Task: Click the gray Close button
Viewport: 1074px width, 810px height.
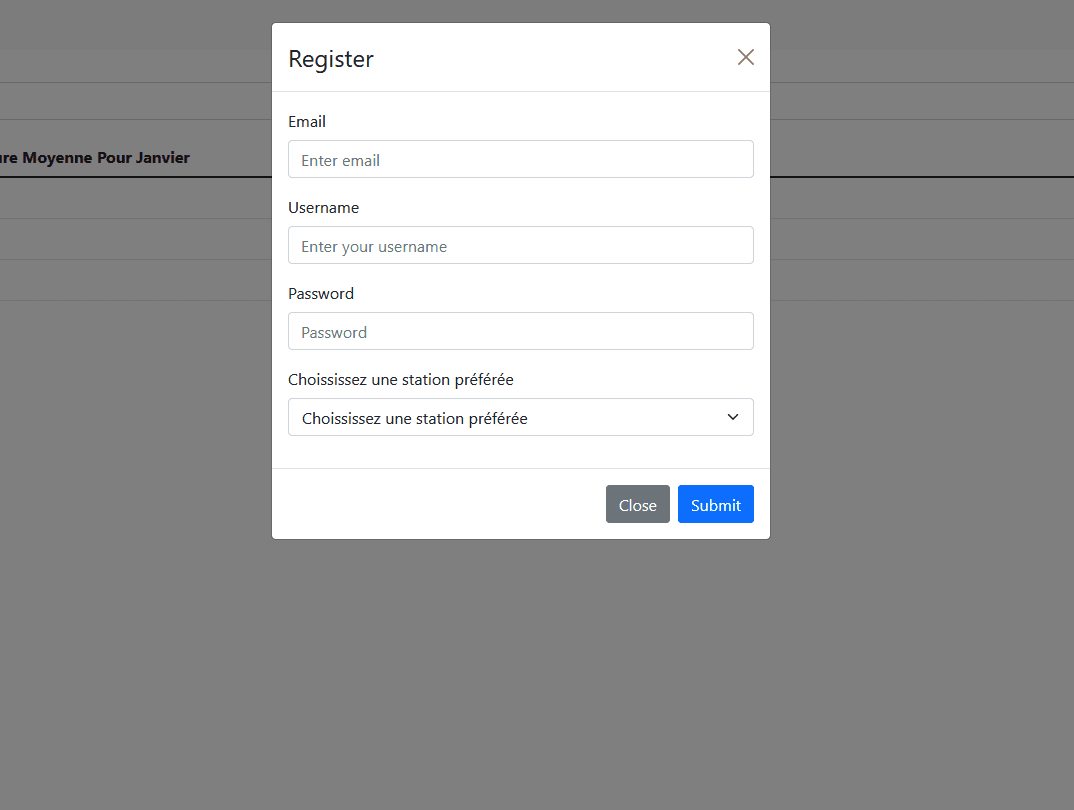Action: [638, 504]
